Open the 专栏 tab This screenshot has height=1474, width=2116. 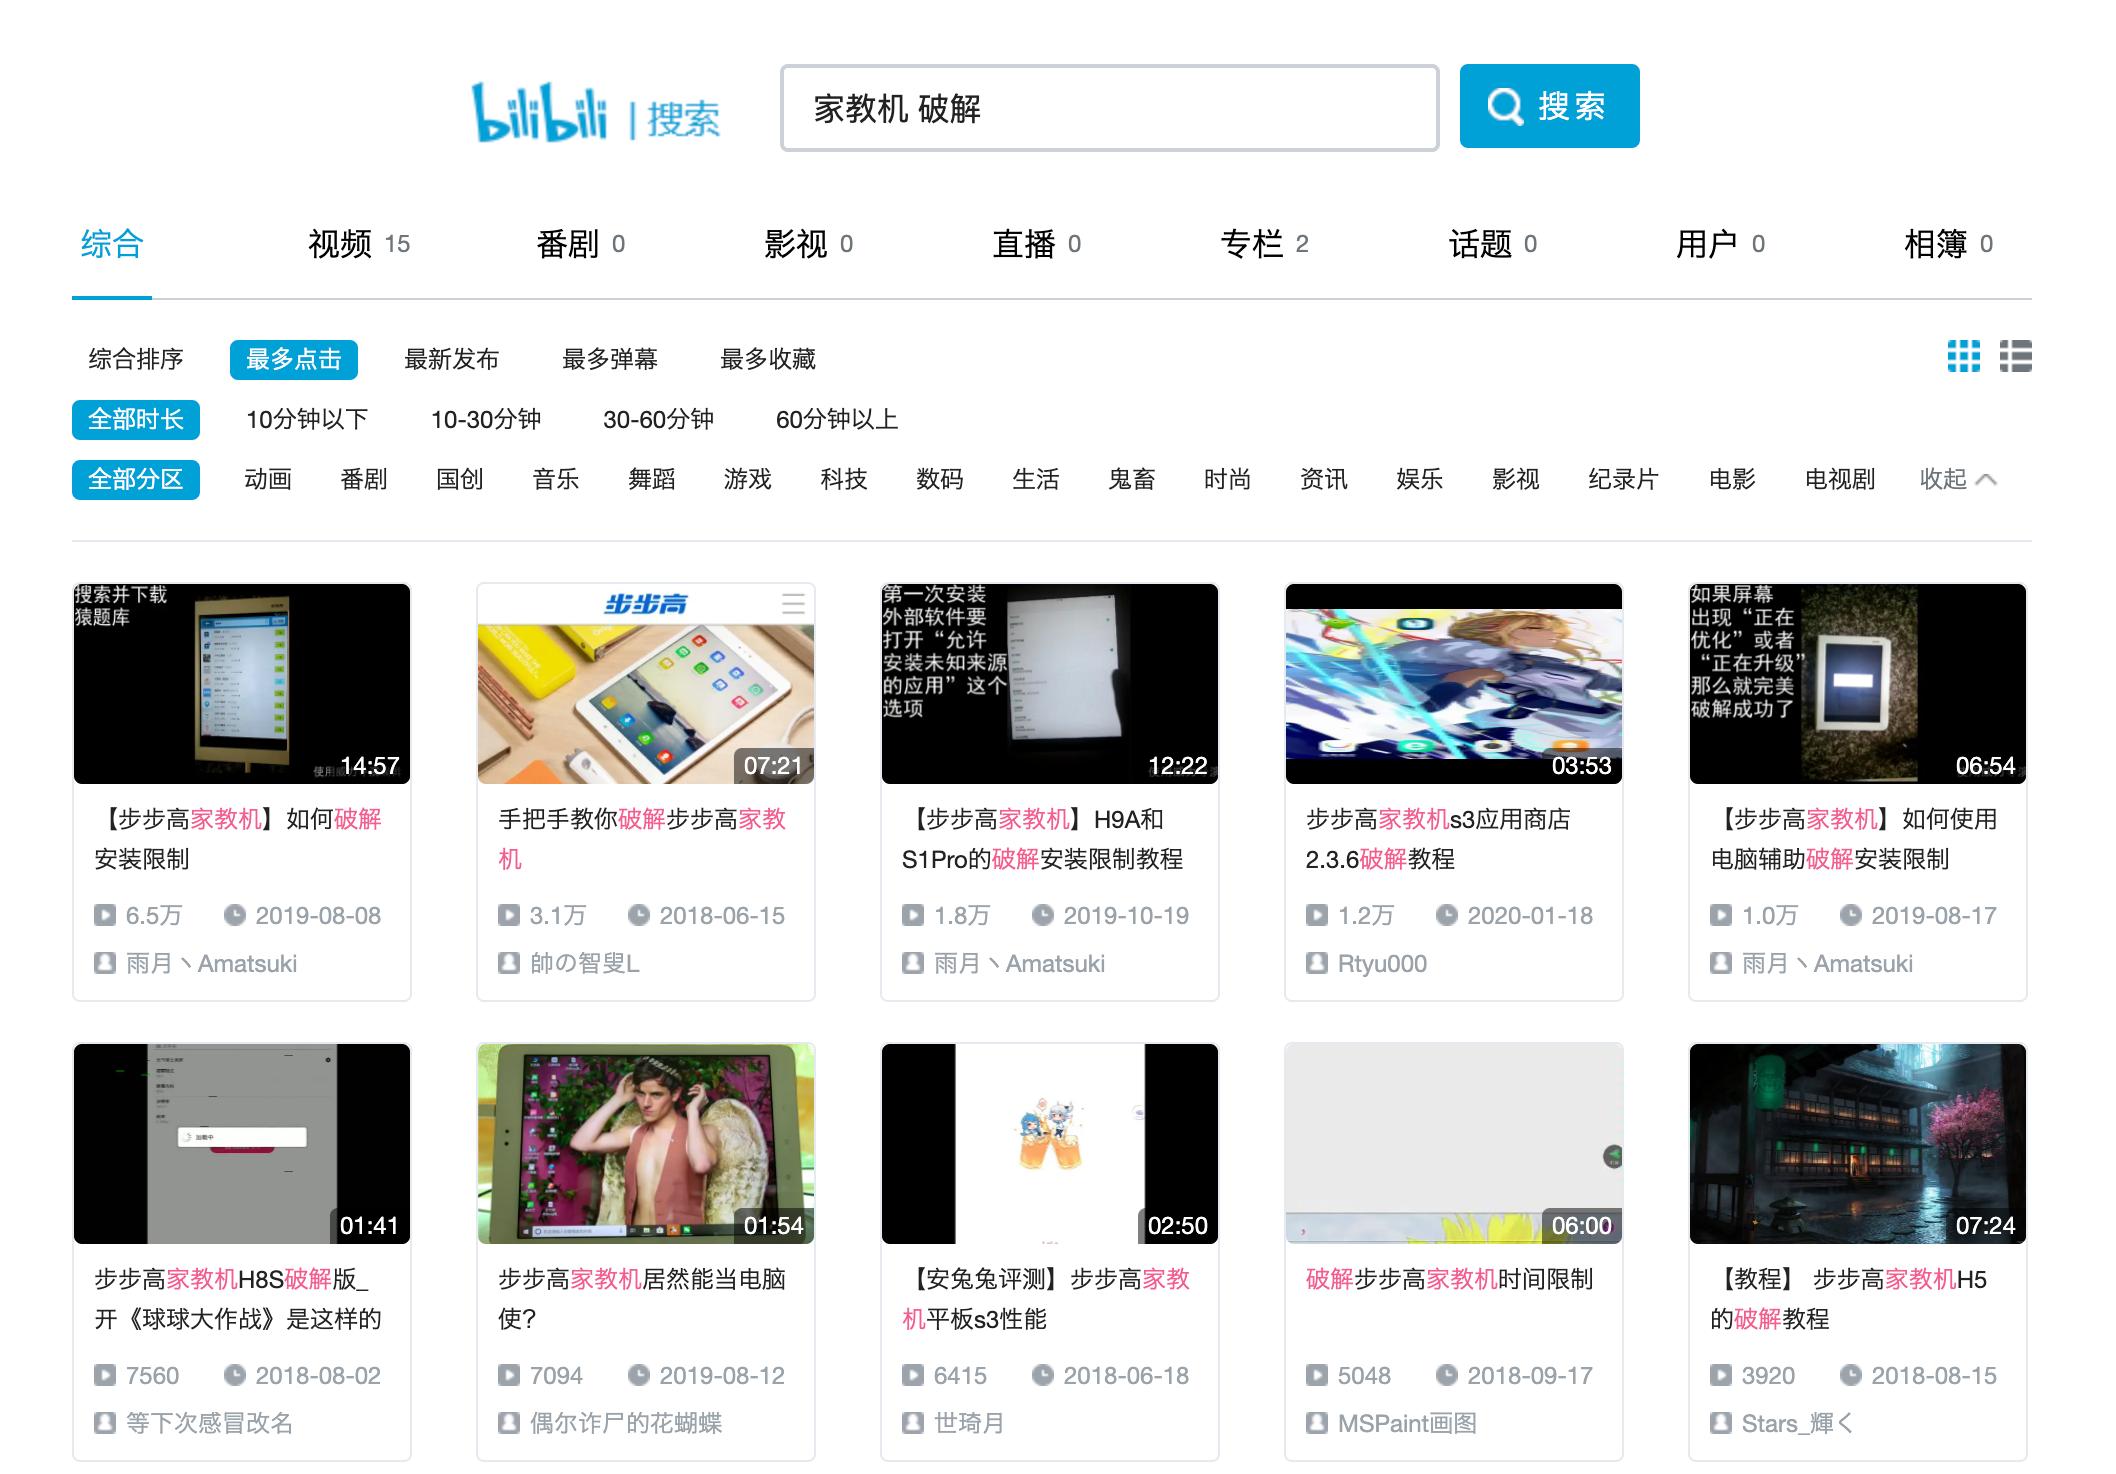point(1252,242)
